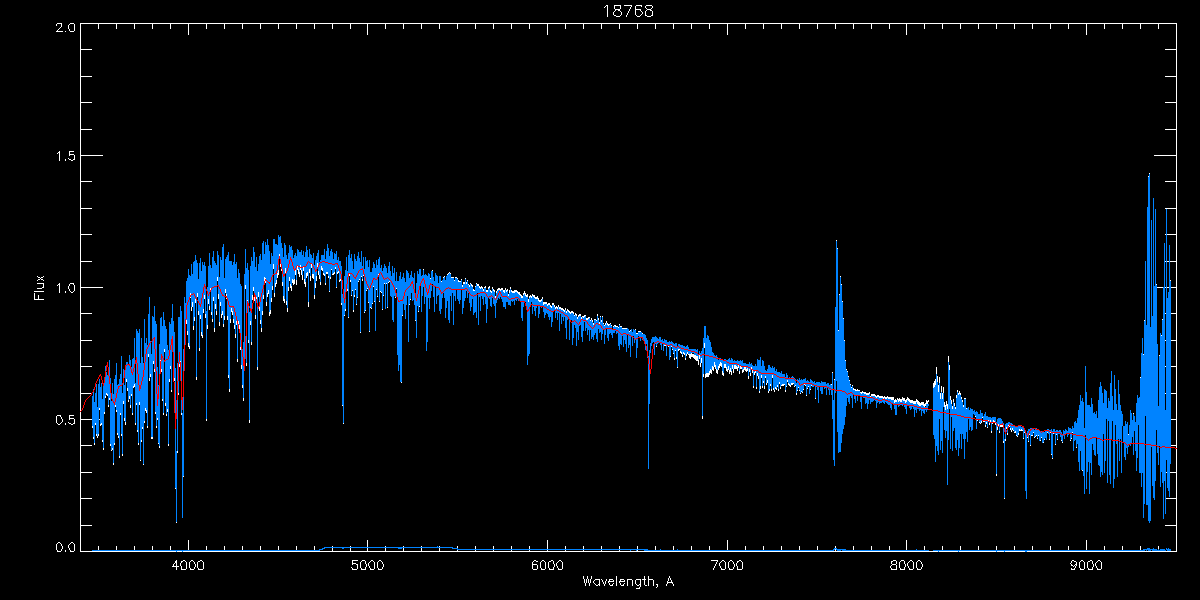Select the highest noisy peak beyond 9000
The height and width of the screenshot is (600, 1200).
[x=1148, y=178]
